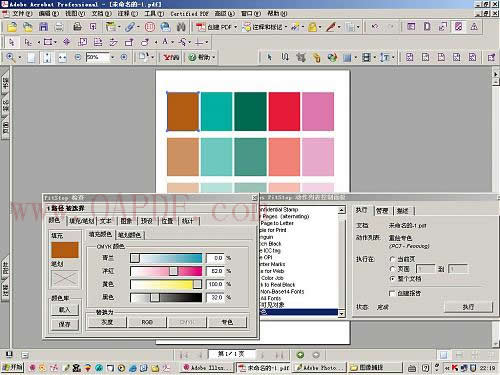Click the pen Sign icon
The image size is (500, 375).
331,27
